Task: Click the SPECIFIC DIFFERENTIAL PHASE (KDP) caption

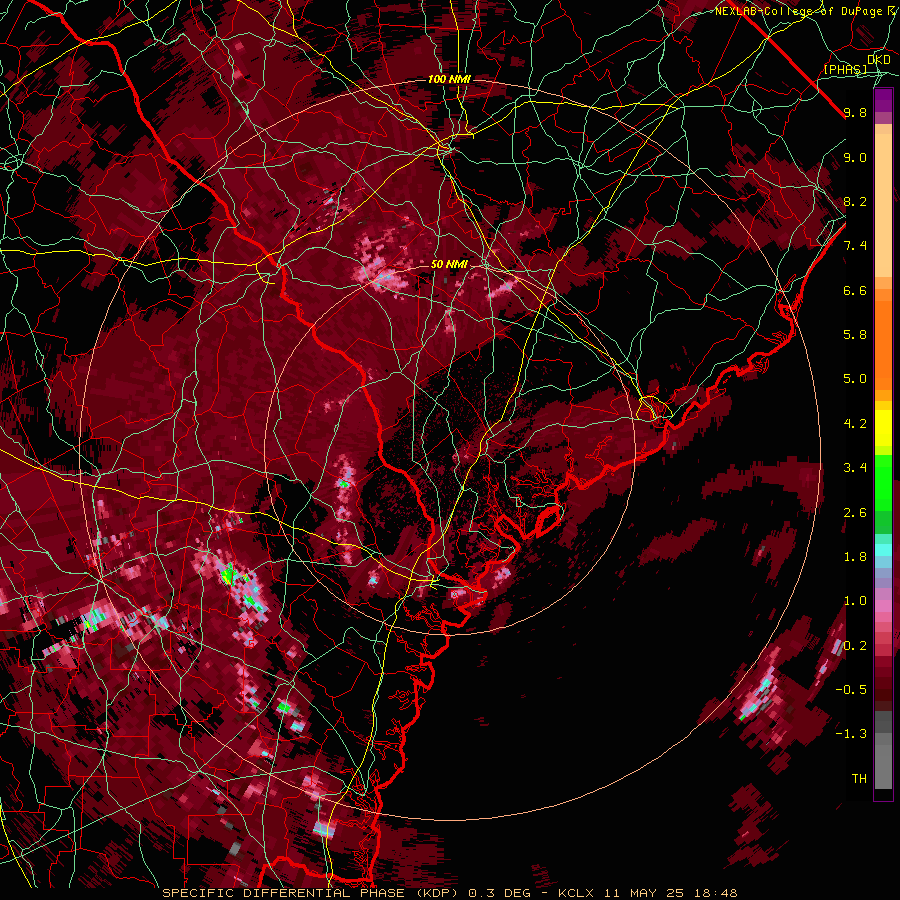Action: pos(313,893)
